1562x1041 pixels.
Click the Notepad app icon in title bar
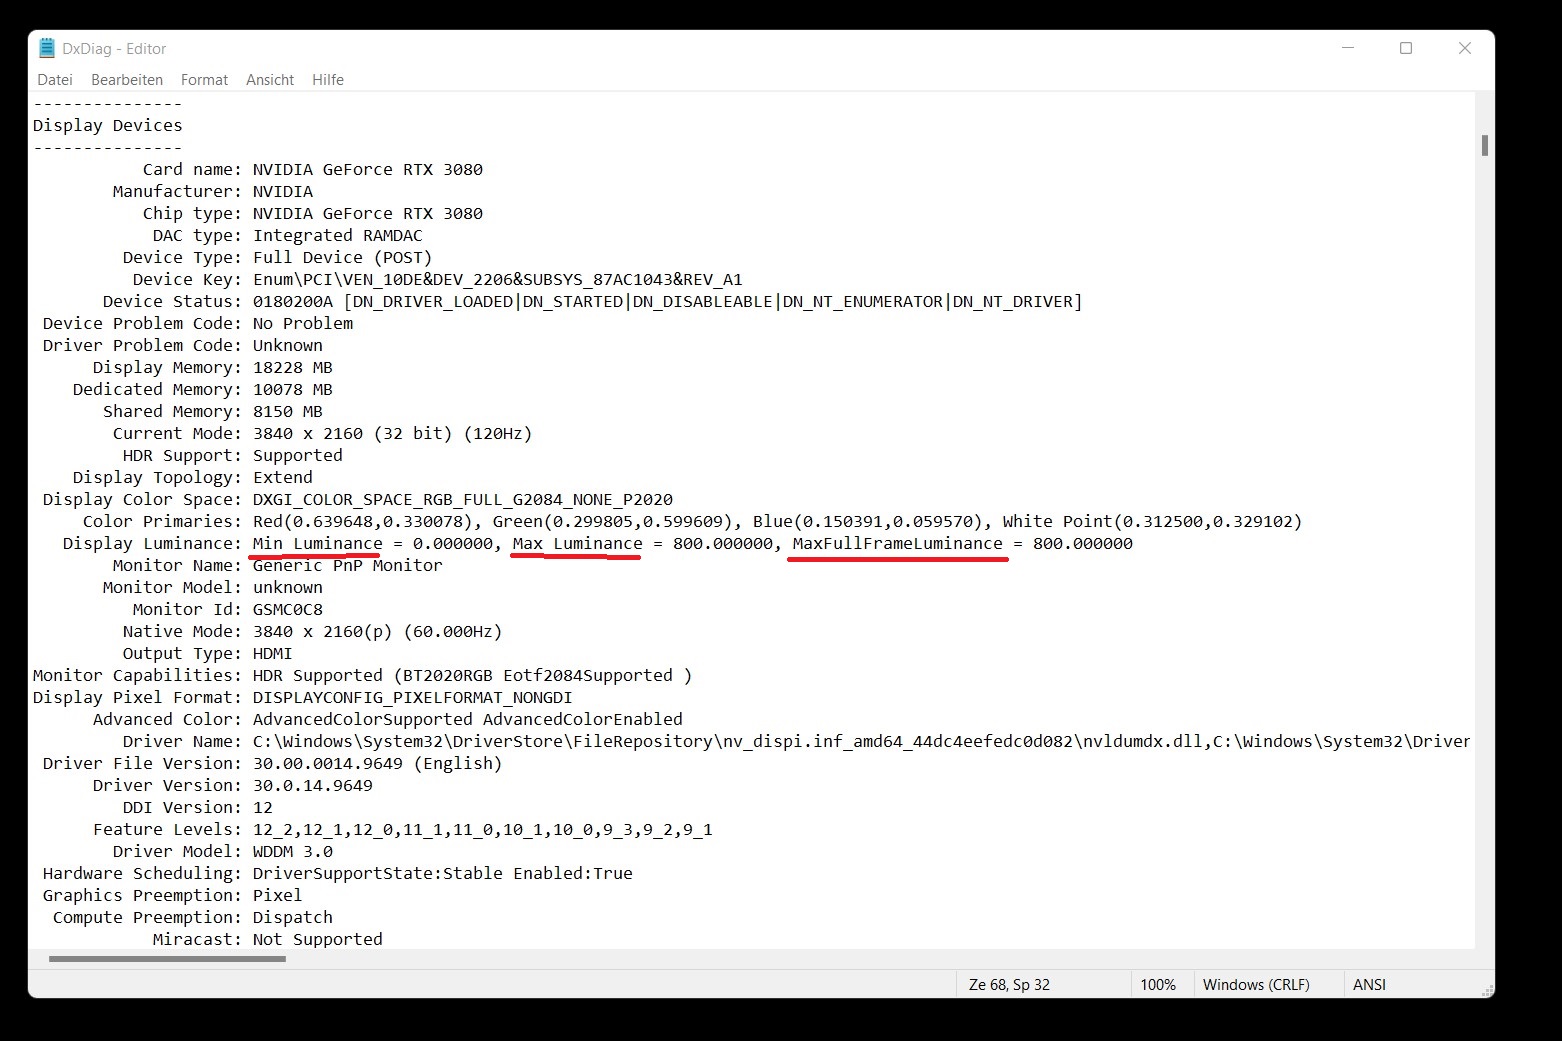tap(46, 48)
